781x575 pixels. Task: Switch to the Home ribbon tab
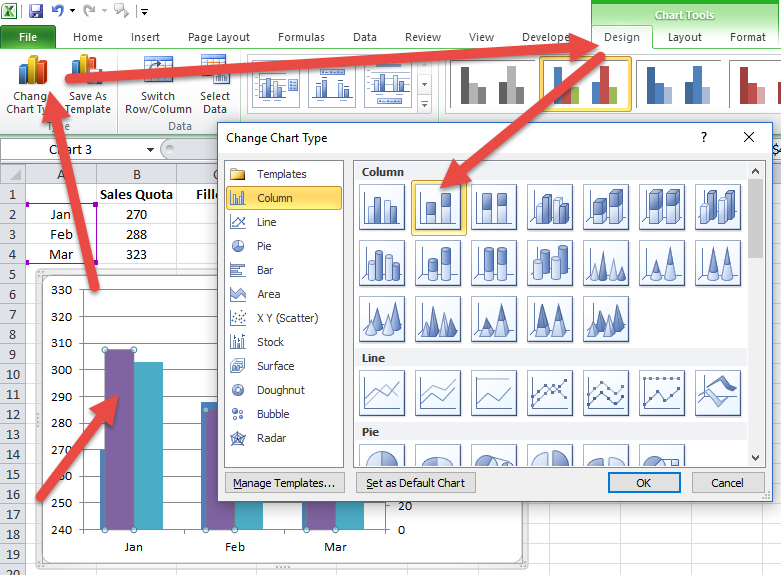click(x=88, y=37)
